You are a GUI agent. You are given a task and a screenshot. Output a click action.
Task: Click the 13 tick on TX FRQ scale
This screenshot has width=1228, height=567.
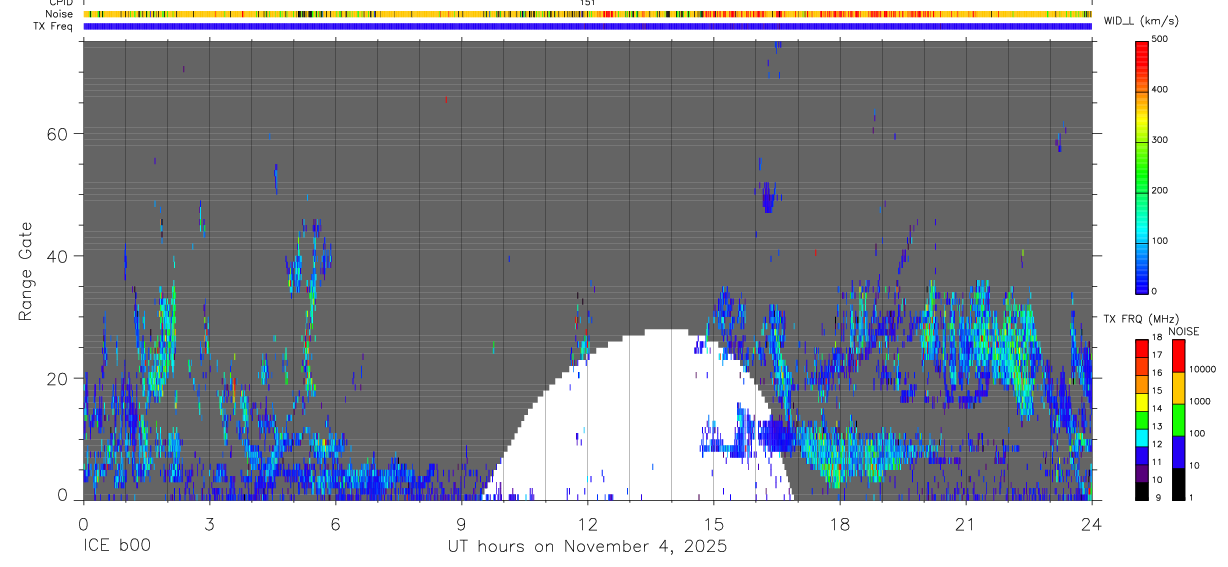(x=1157, y=426)
